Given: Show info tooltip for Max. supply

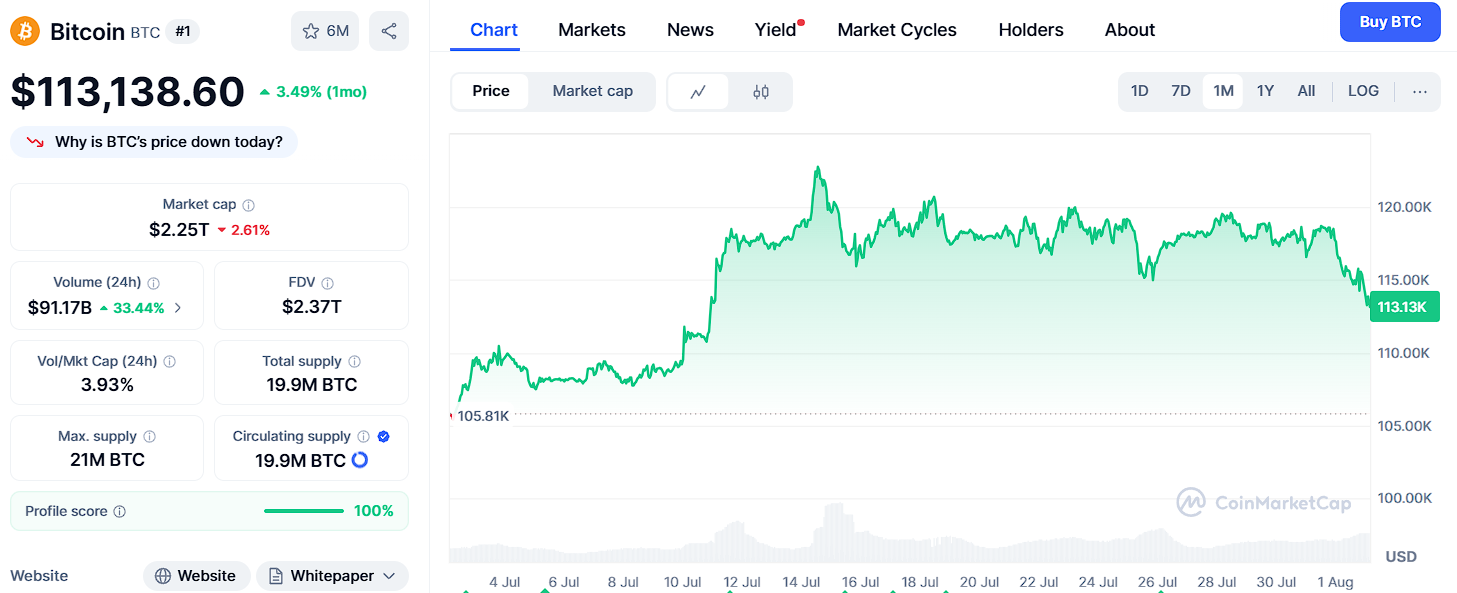Looking at the screenshot, I should 150,436.
